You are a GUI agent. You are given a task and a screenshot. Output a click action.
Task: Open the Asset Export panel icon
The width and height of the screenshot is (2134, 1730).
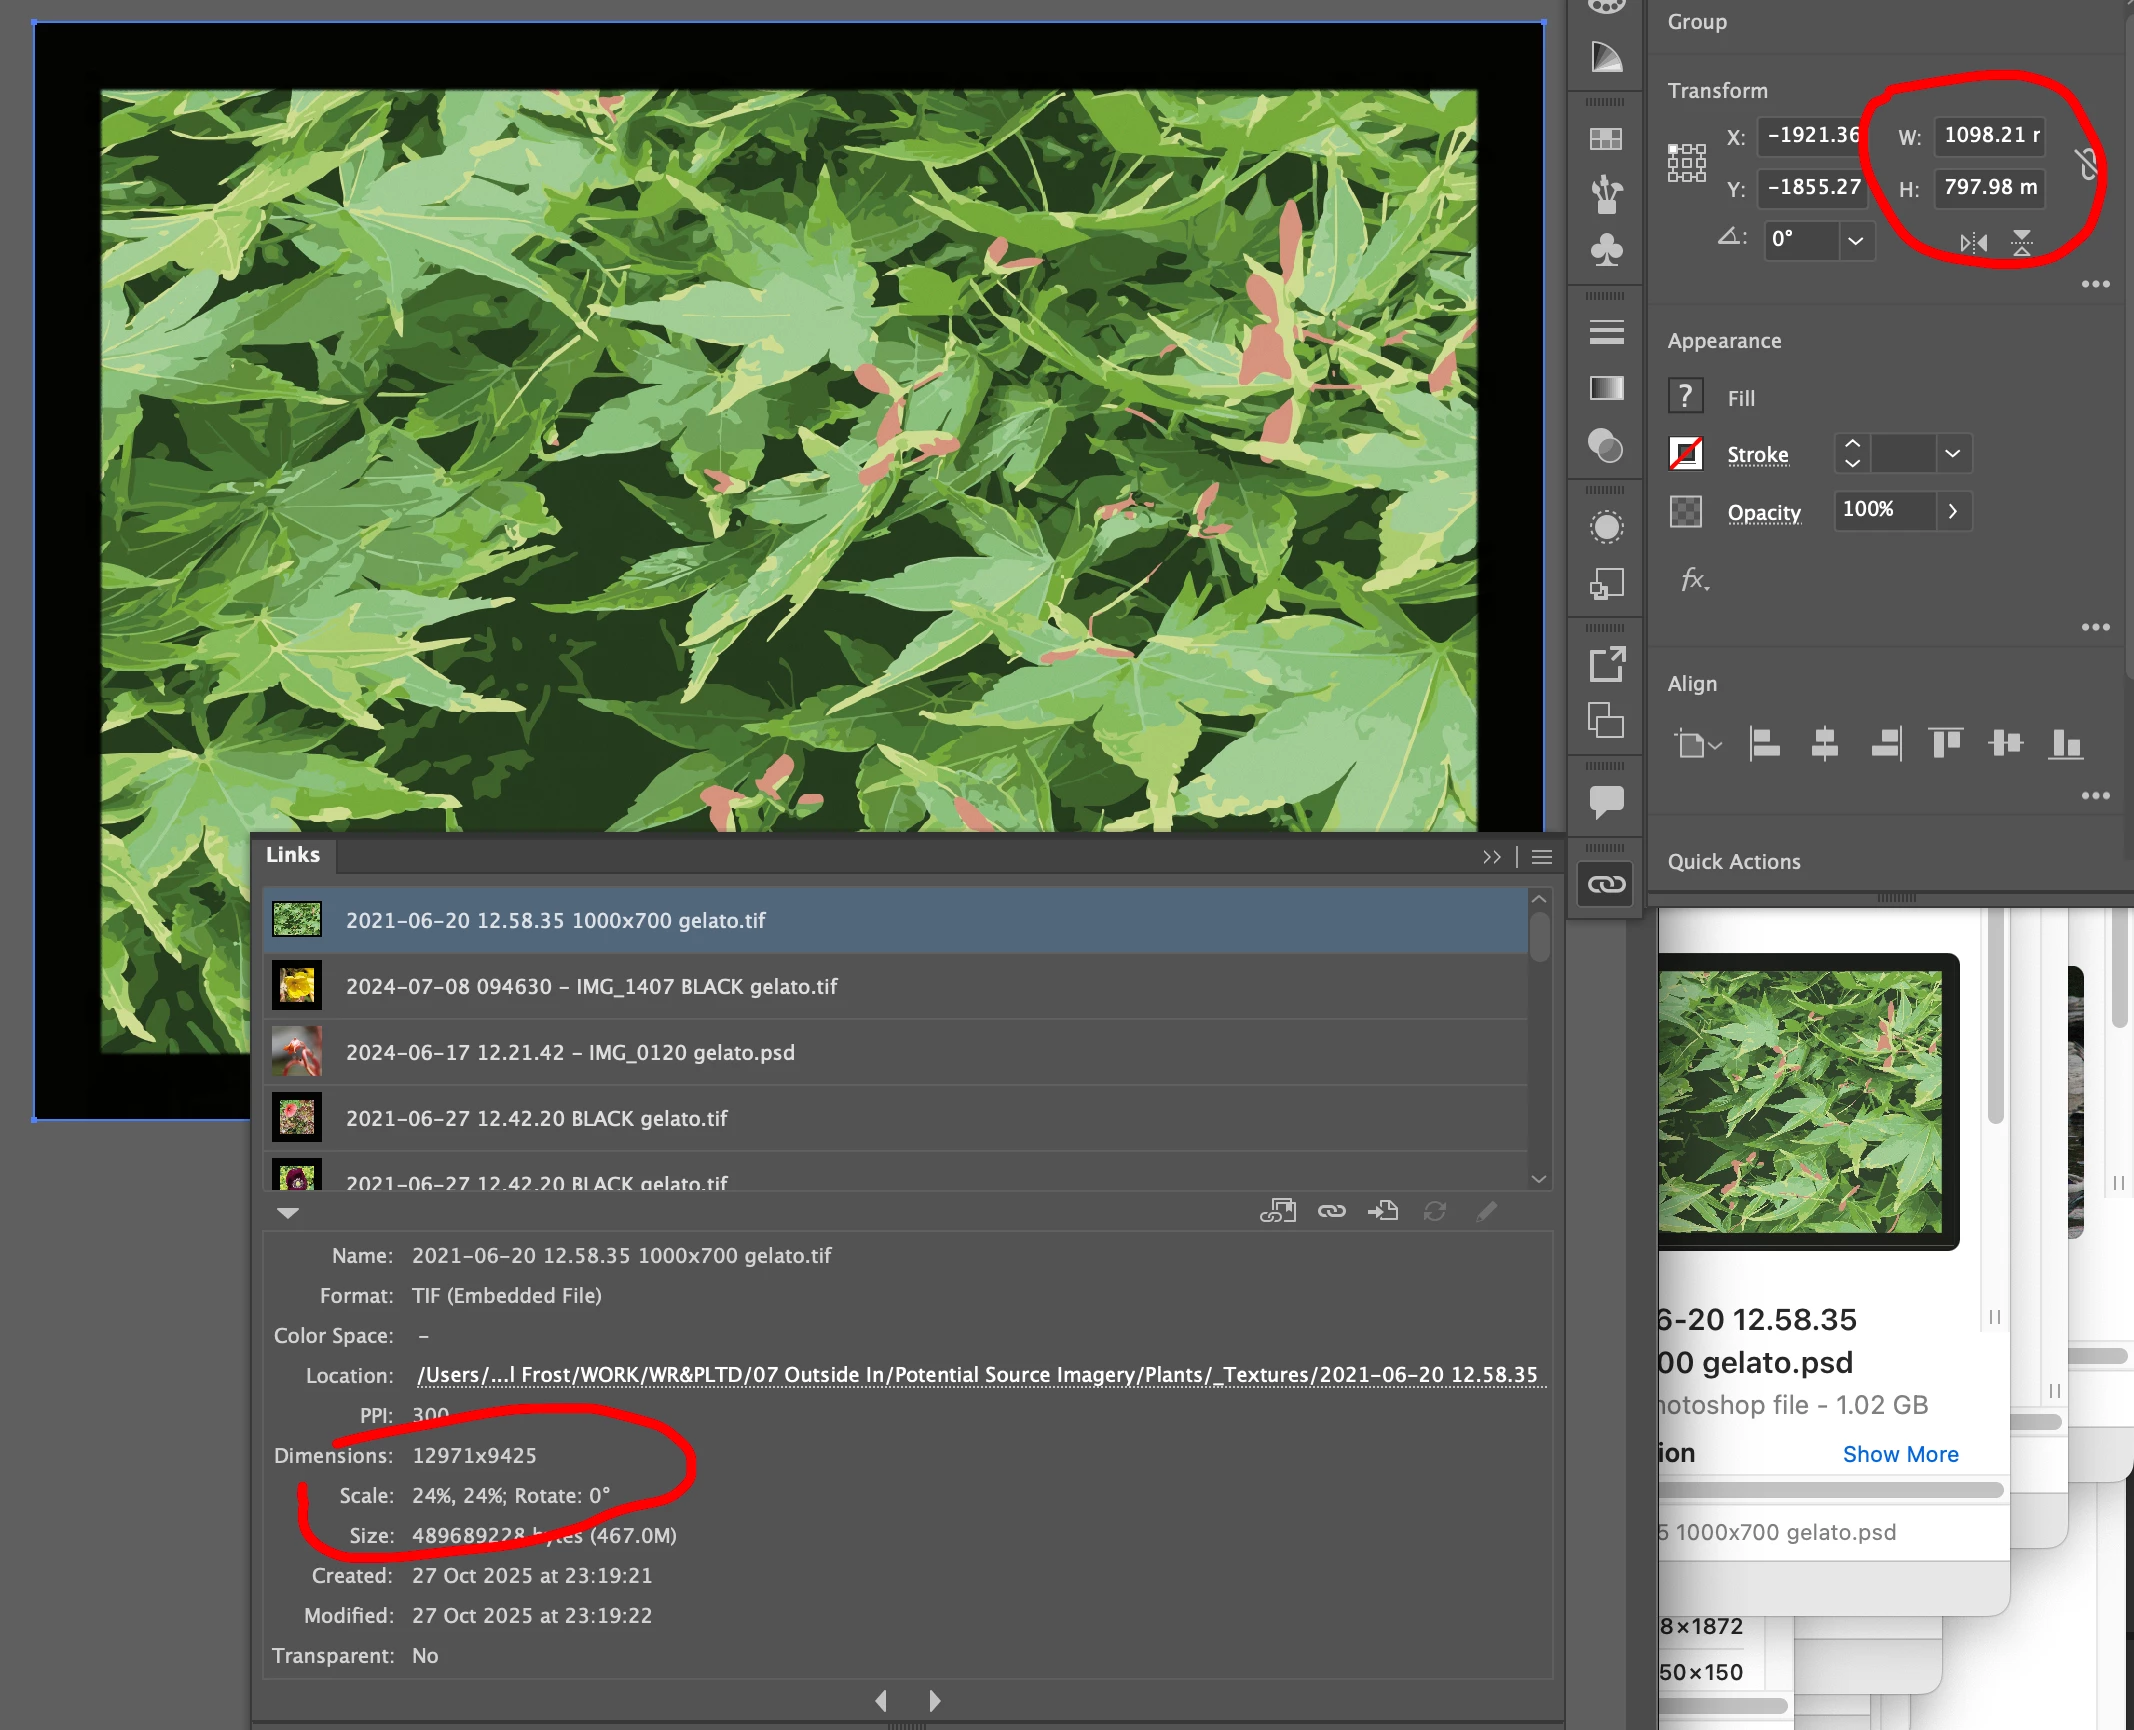pos(1606,664)
